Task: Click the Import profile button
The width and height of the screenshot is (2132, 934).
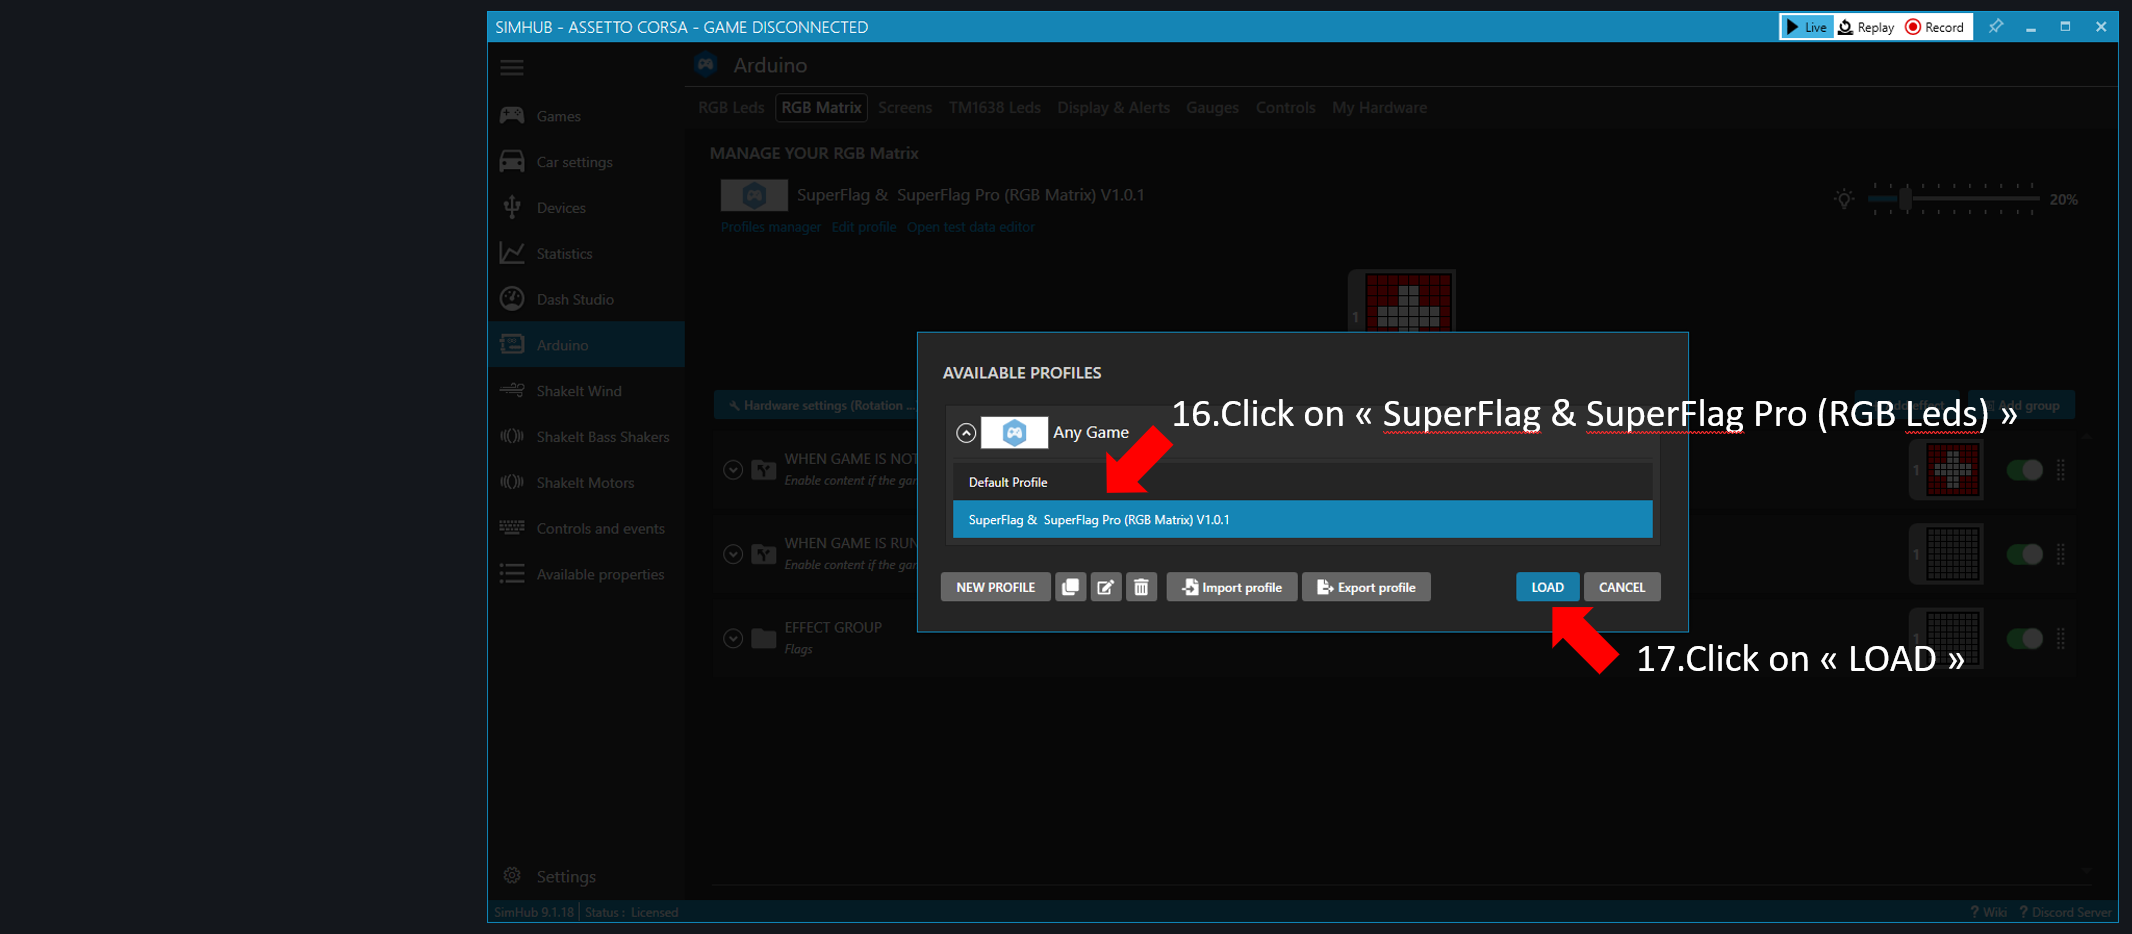Action: (x=1232, y=587)
